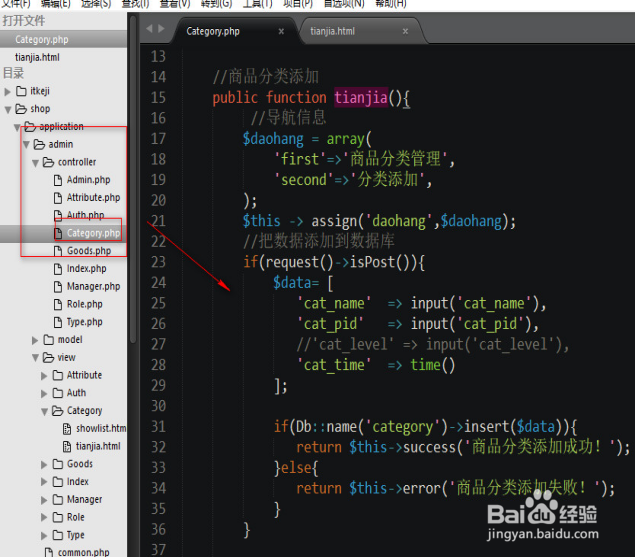The image size is (635, 557).
Task: Switch to the Category.php editor tab
Action: click(x=213, y=31)
